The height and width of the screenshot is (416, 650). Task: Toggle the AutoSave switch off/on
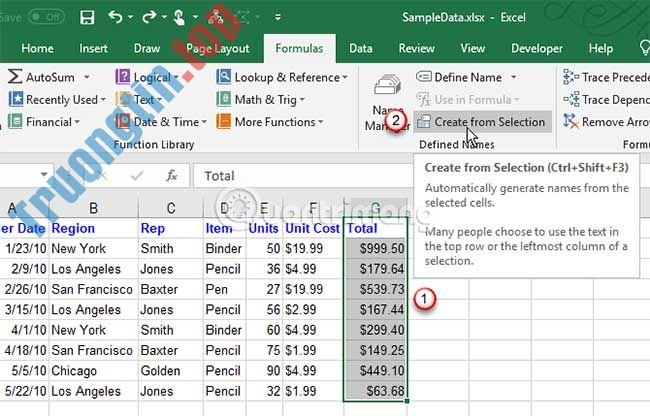[46, 17]
